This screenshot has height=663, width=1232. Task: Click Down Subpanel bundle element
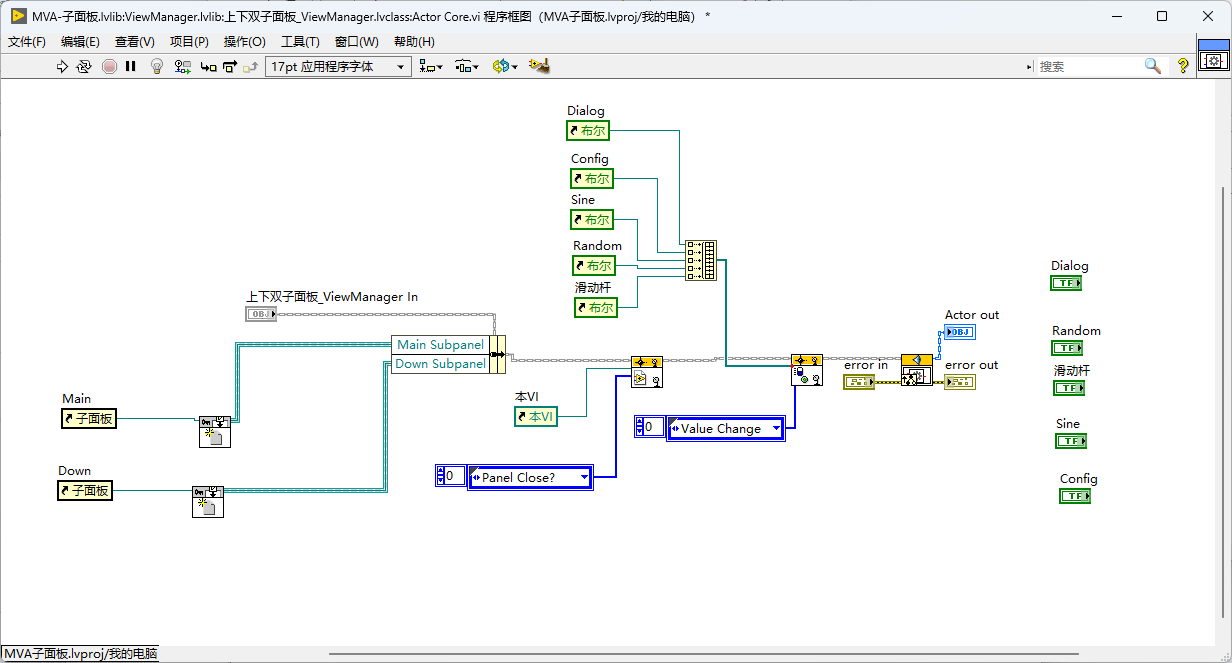[439, 364]
